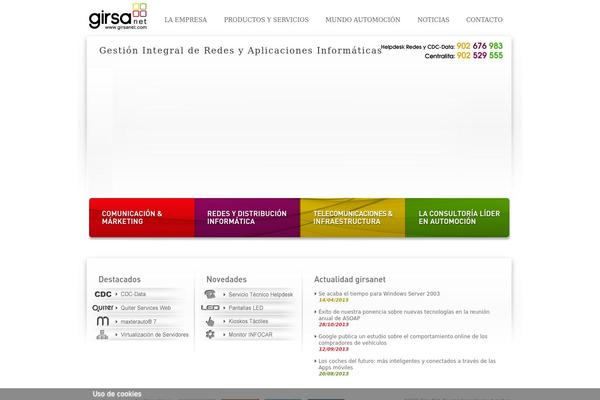The image size is (600, 400).
Task: Open Google estudio compradores de vehículos news
Action: pos(403,340)
